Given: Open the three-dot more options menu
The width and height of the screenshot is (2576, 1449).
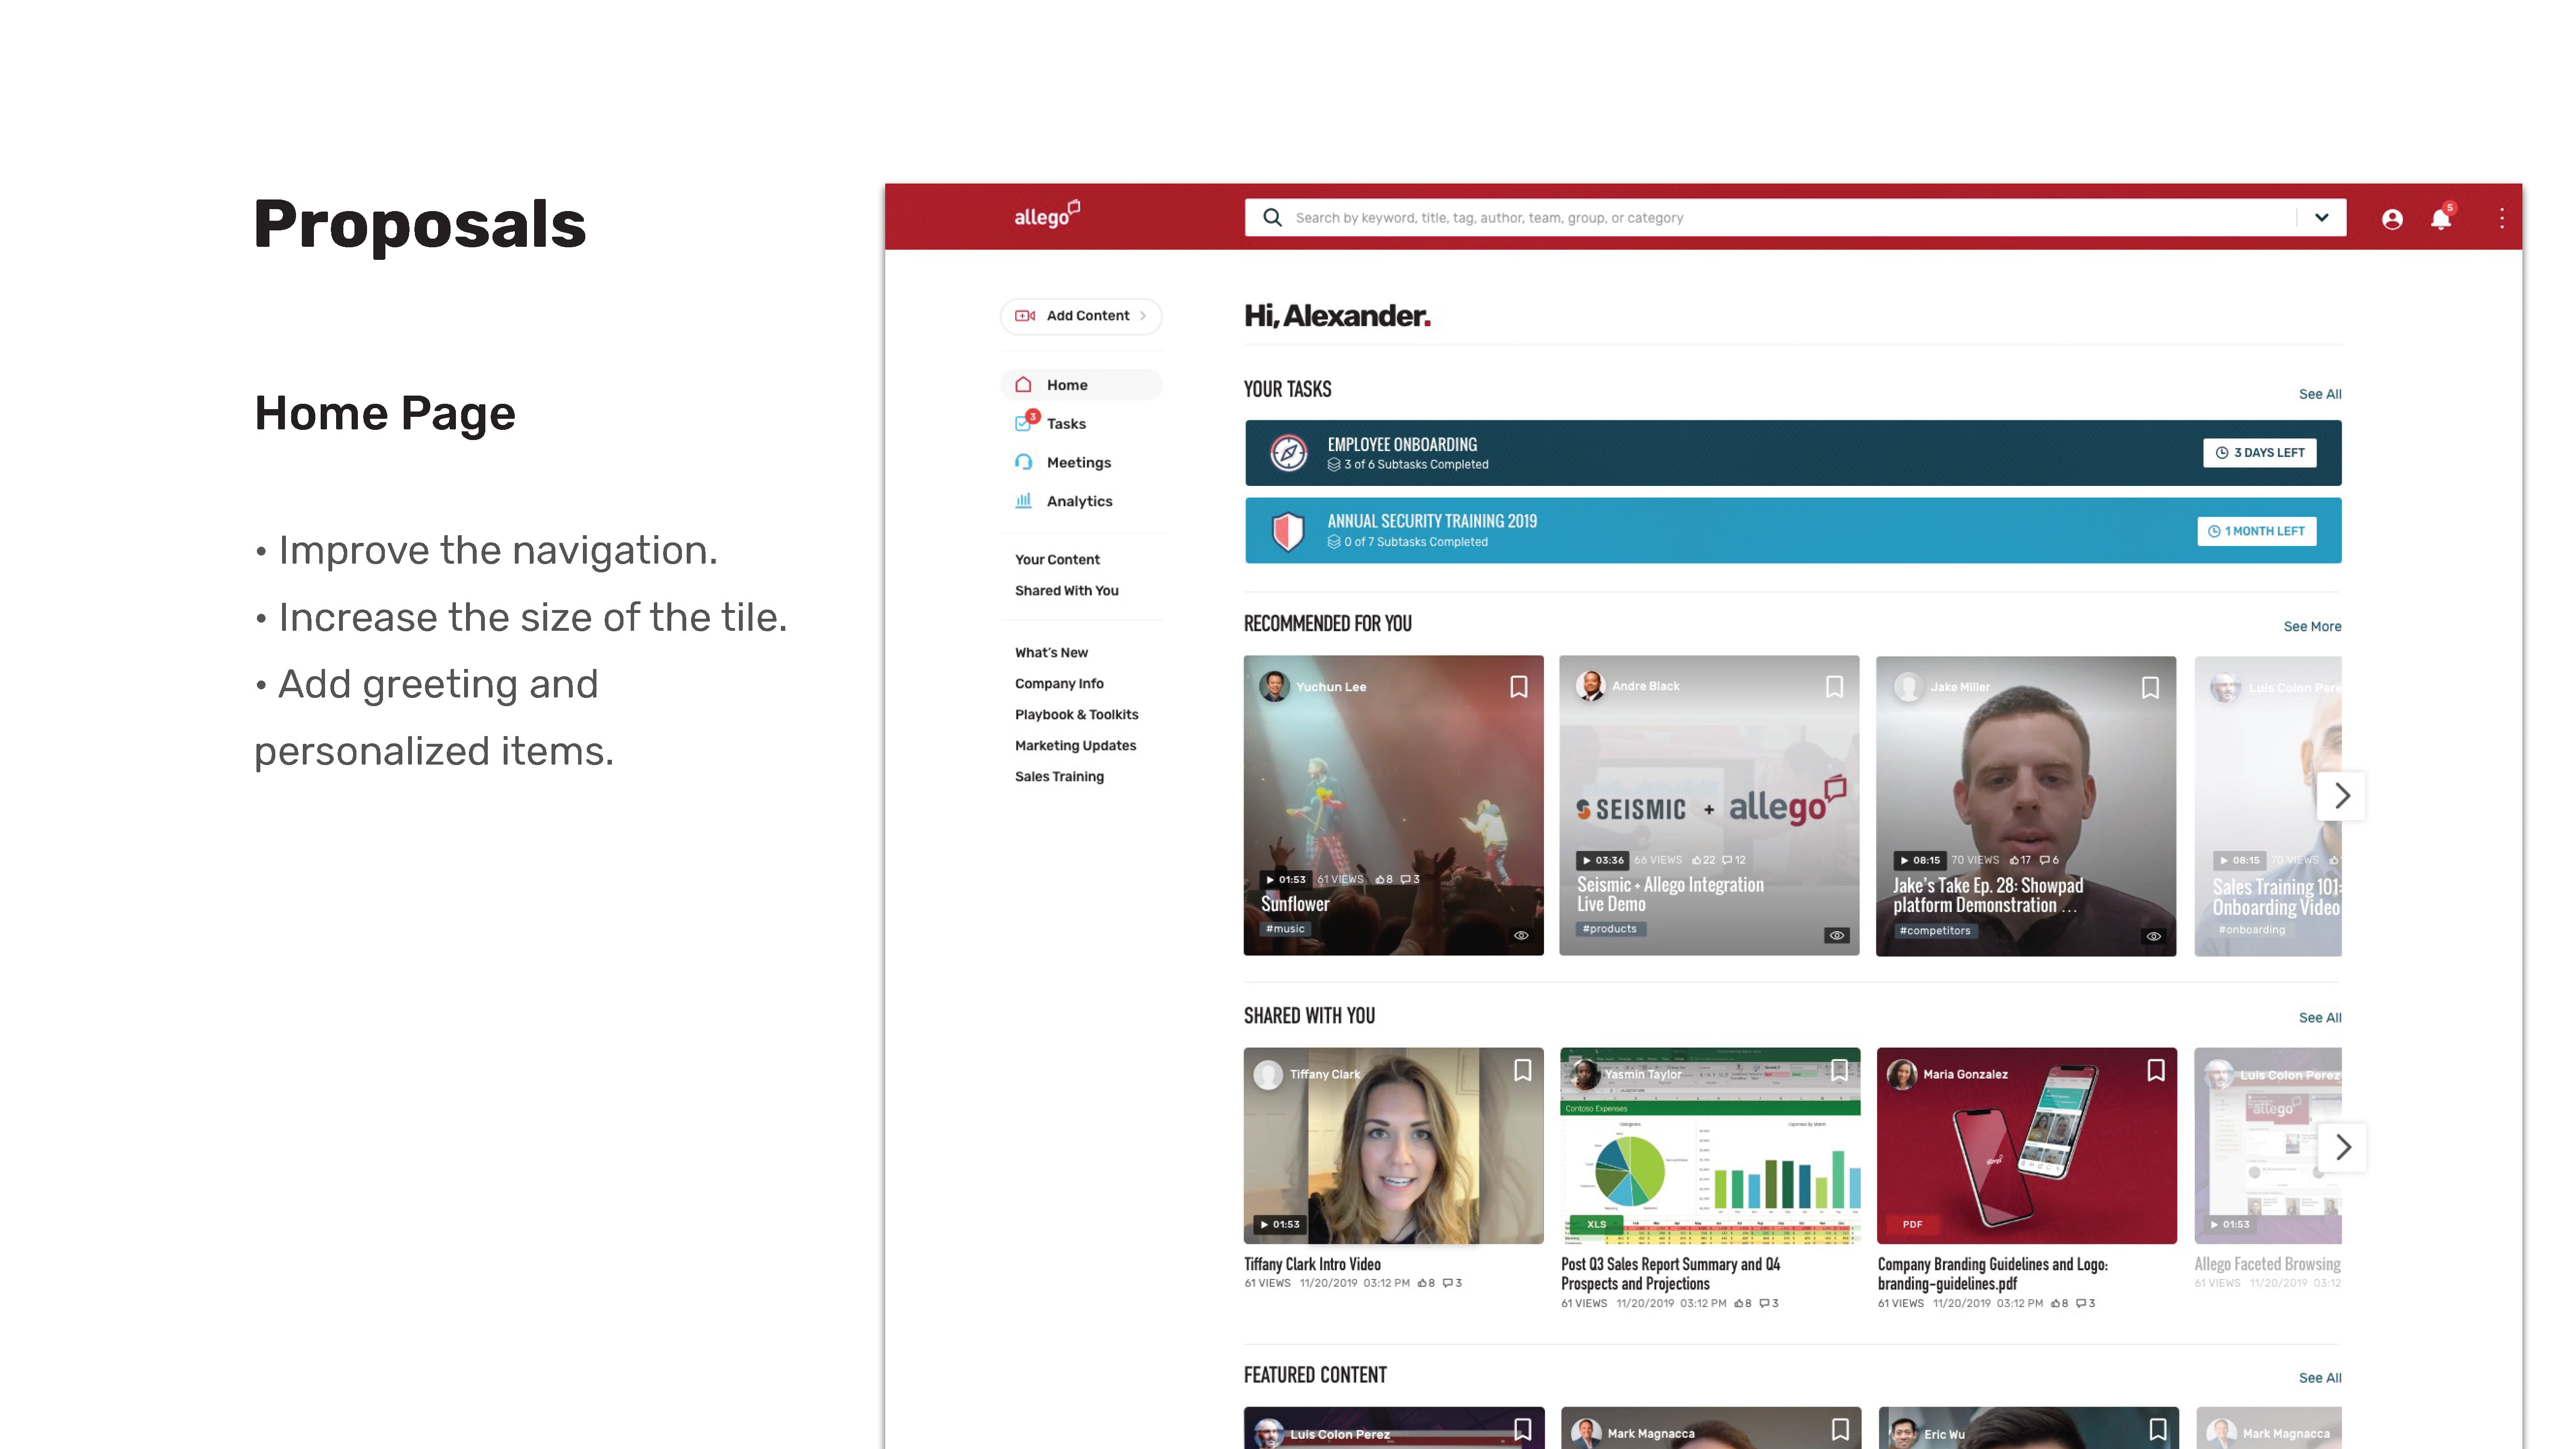Looking at the screenshot, I should pyautogui.click(x=2501, y=218).
